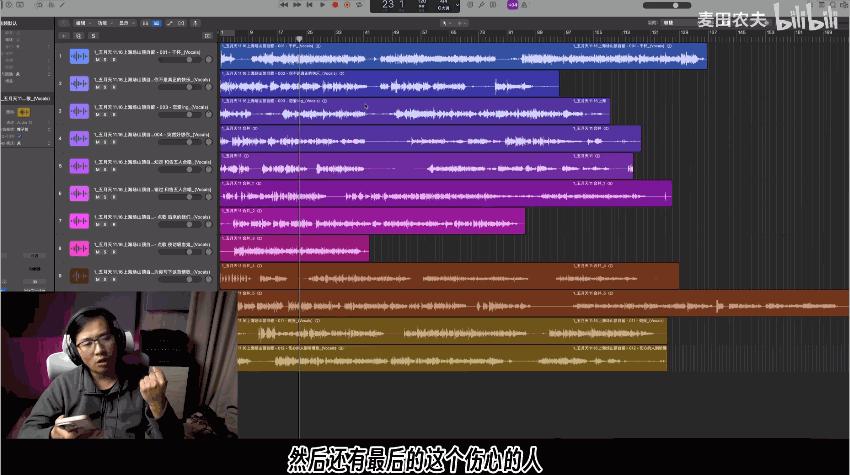The image size is (850, 475).
Task: Click the pan knob on track 4
Action: [209, 142]
